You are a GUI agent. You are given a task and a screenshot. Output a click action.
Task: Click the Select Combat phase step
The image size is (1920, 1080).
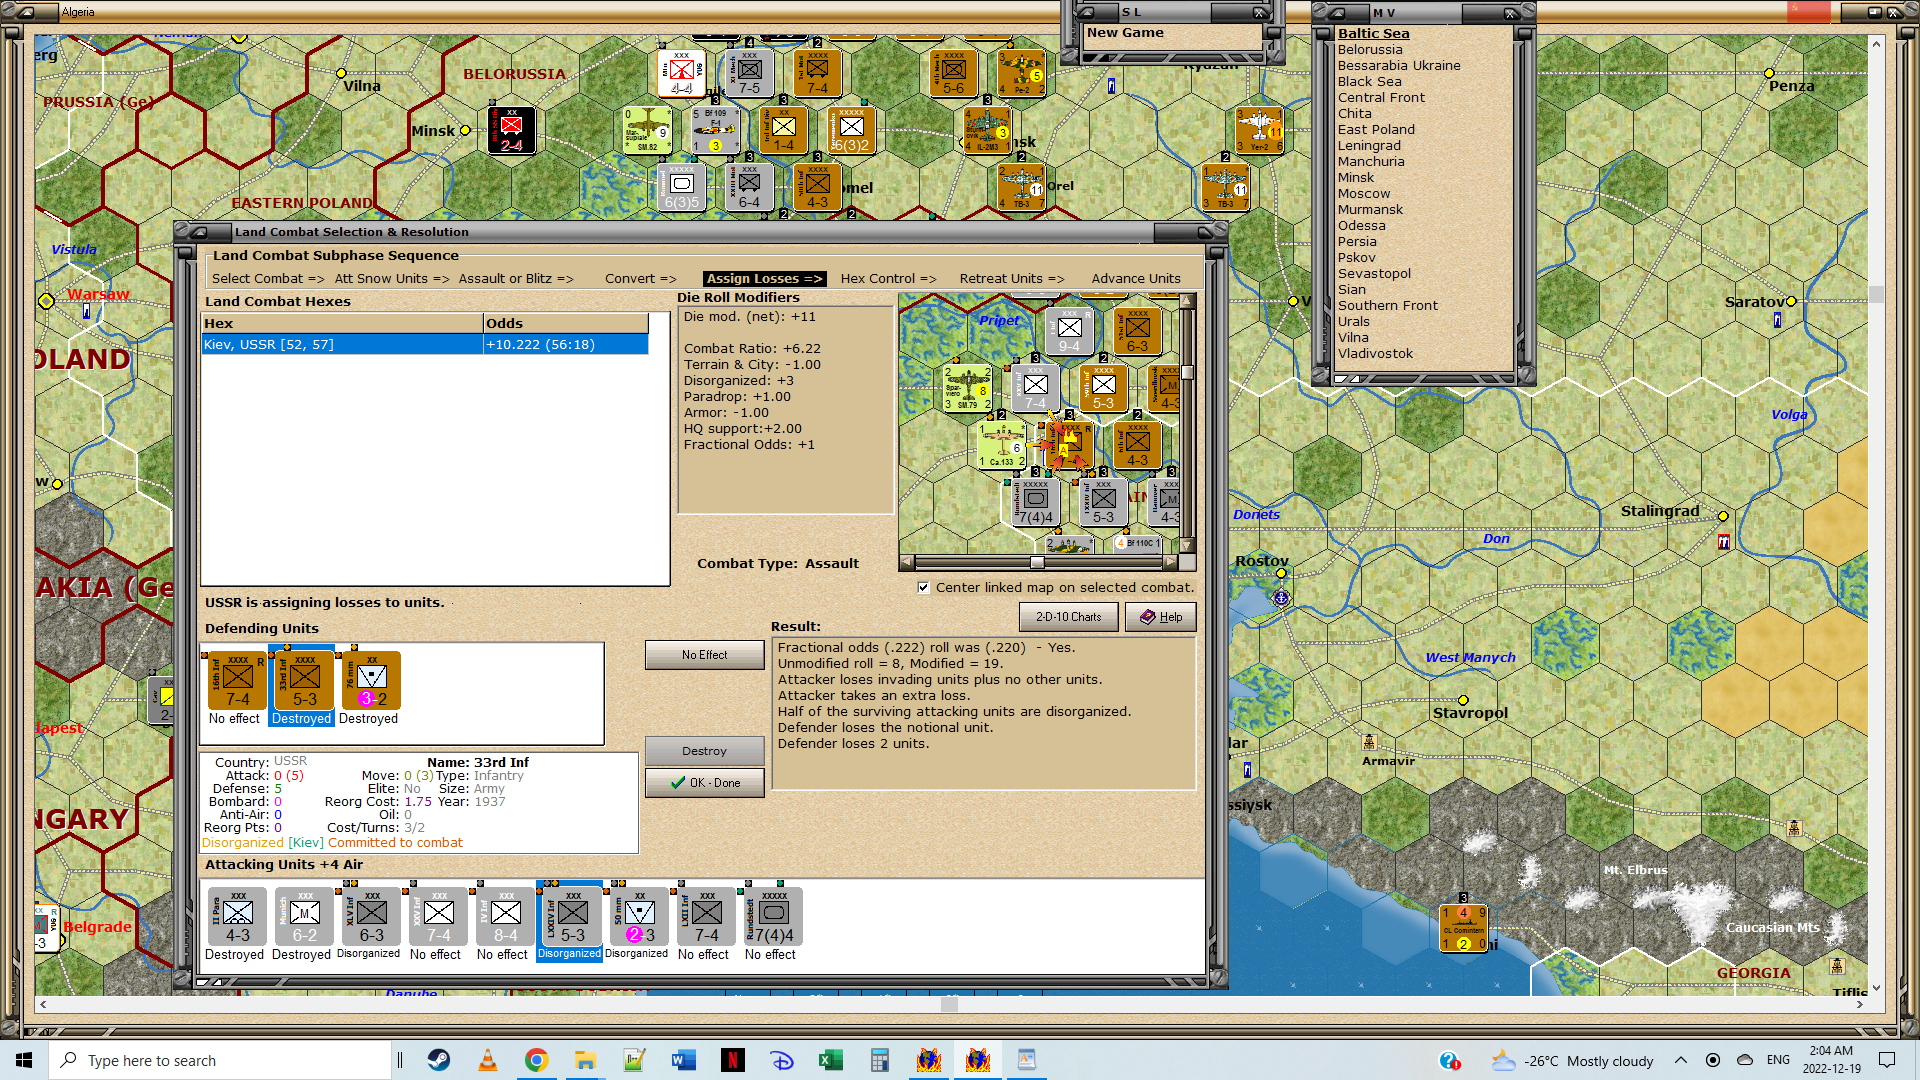click(x=268, y=279)
